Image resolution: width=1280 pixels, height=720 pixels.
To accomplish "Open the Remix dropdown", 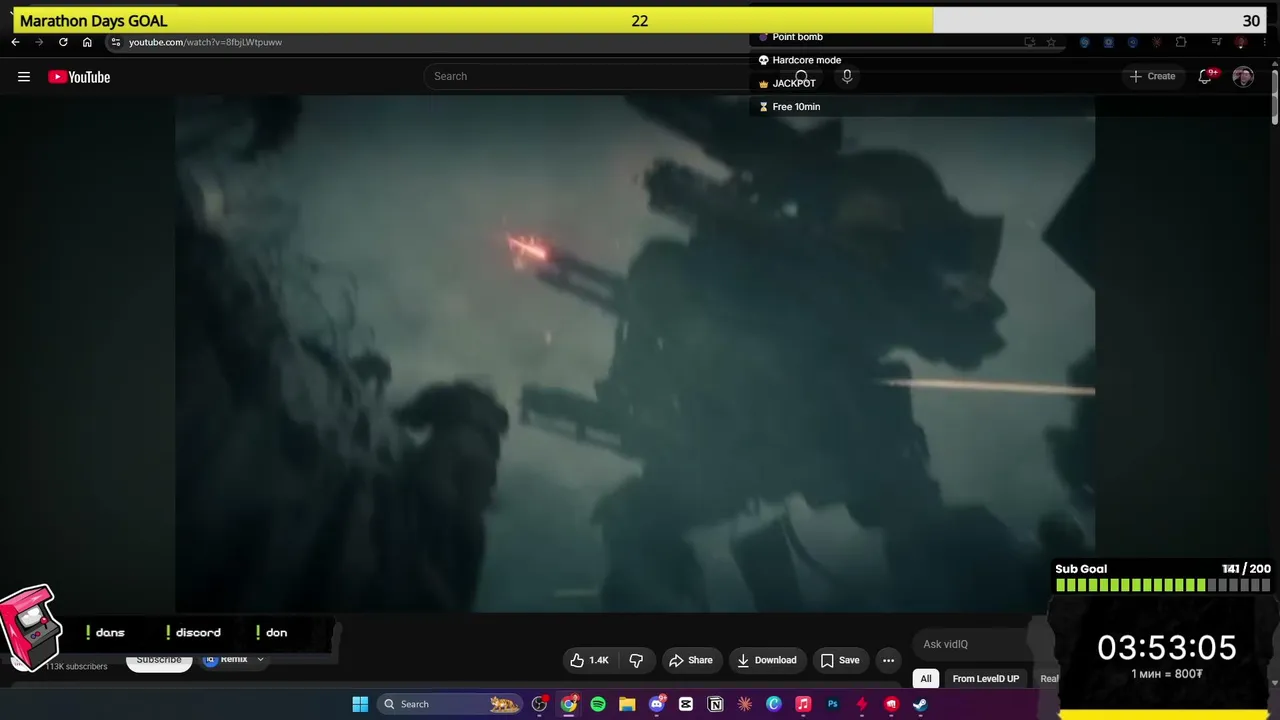I will [x=234, y=660].
